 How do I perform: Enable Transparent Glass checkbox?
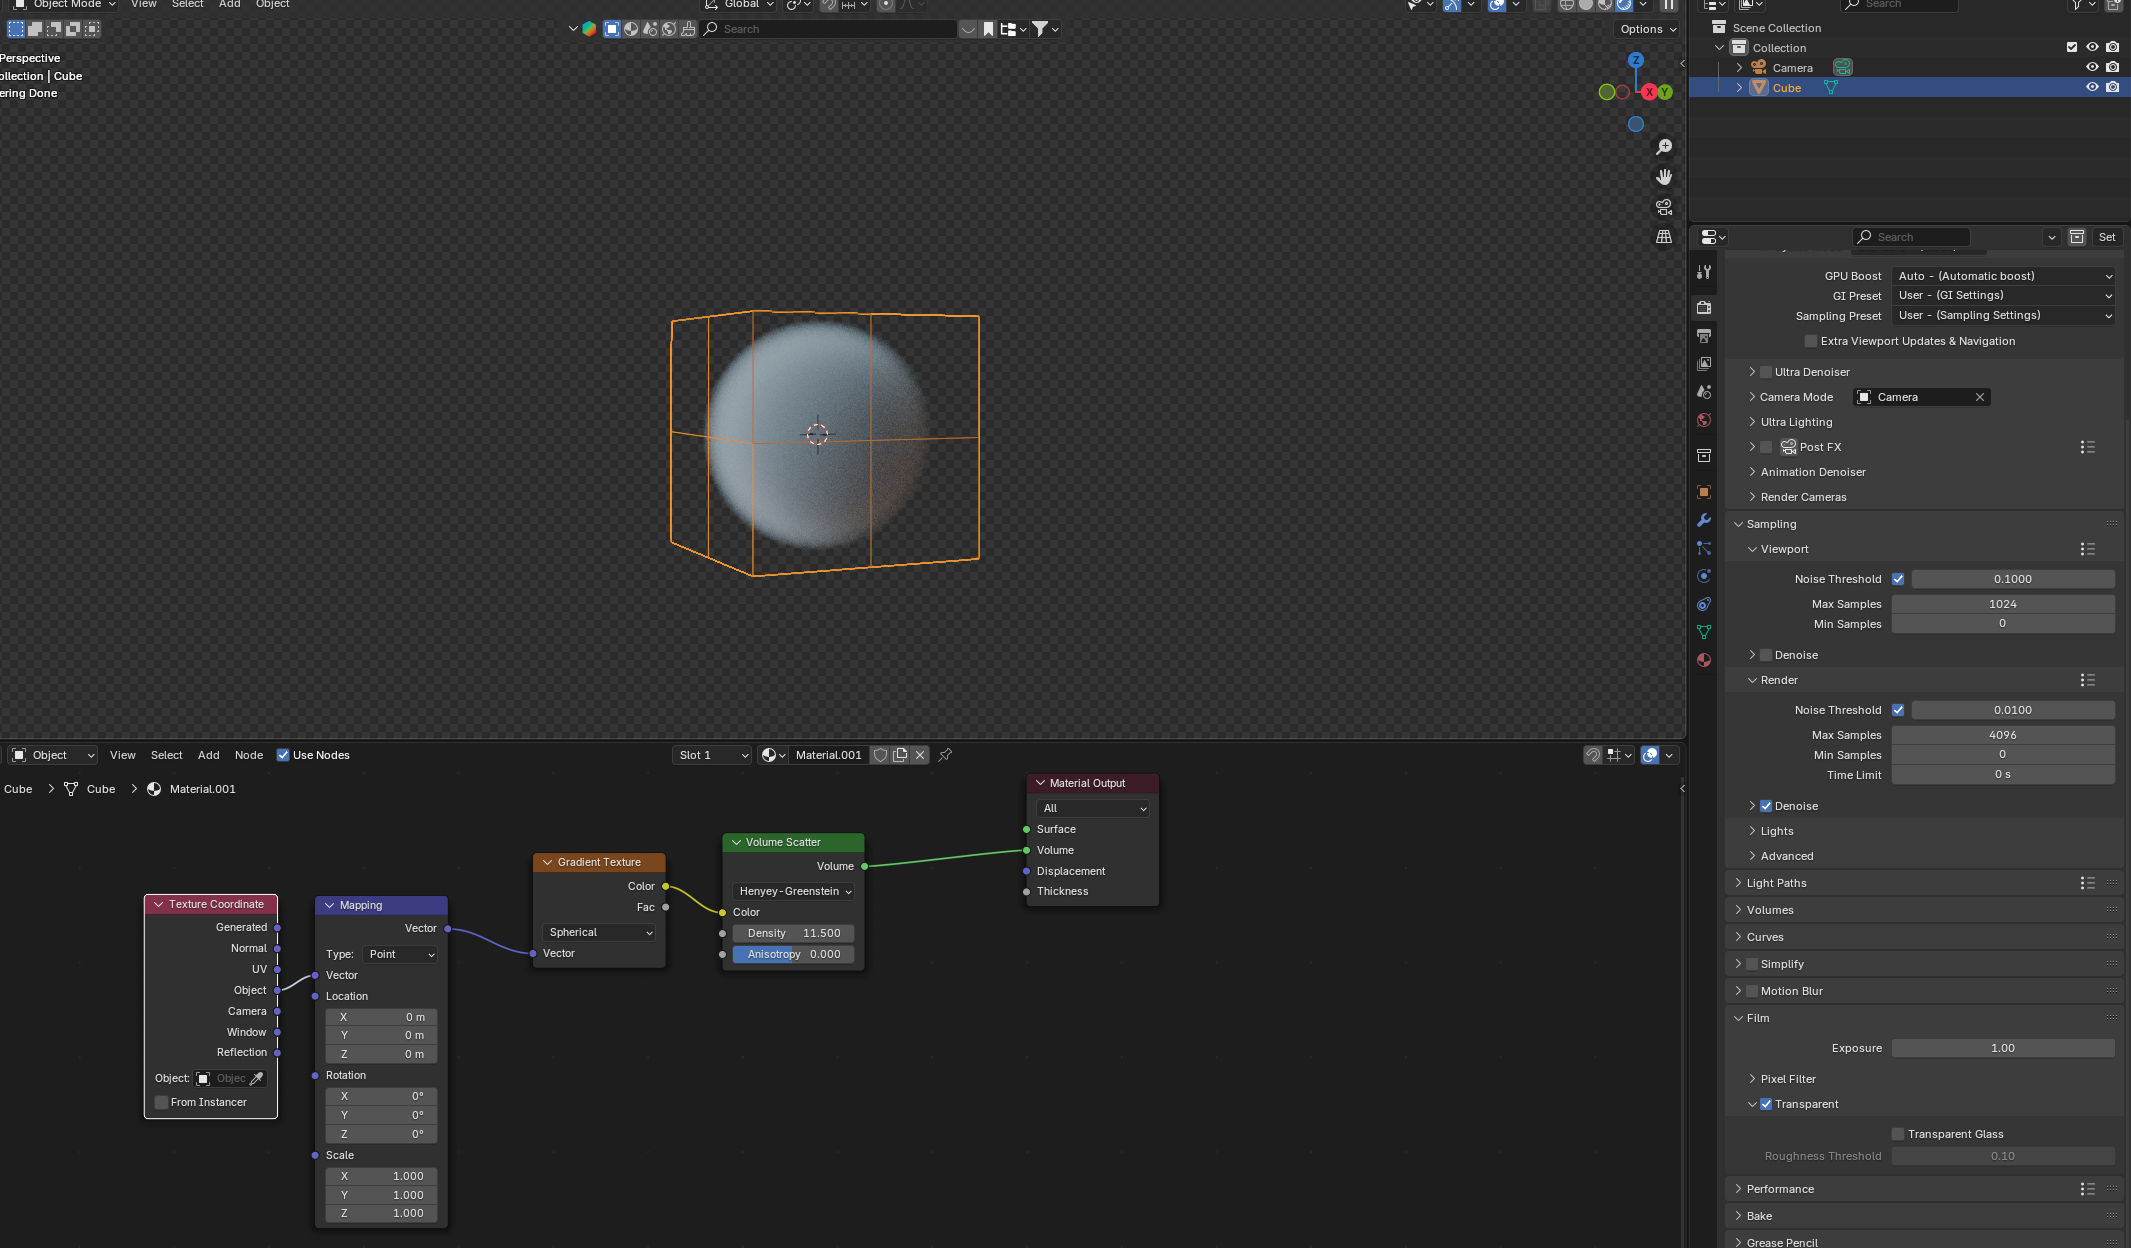1898,1134
